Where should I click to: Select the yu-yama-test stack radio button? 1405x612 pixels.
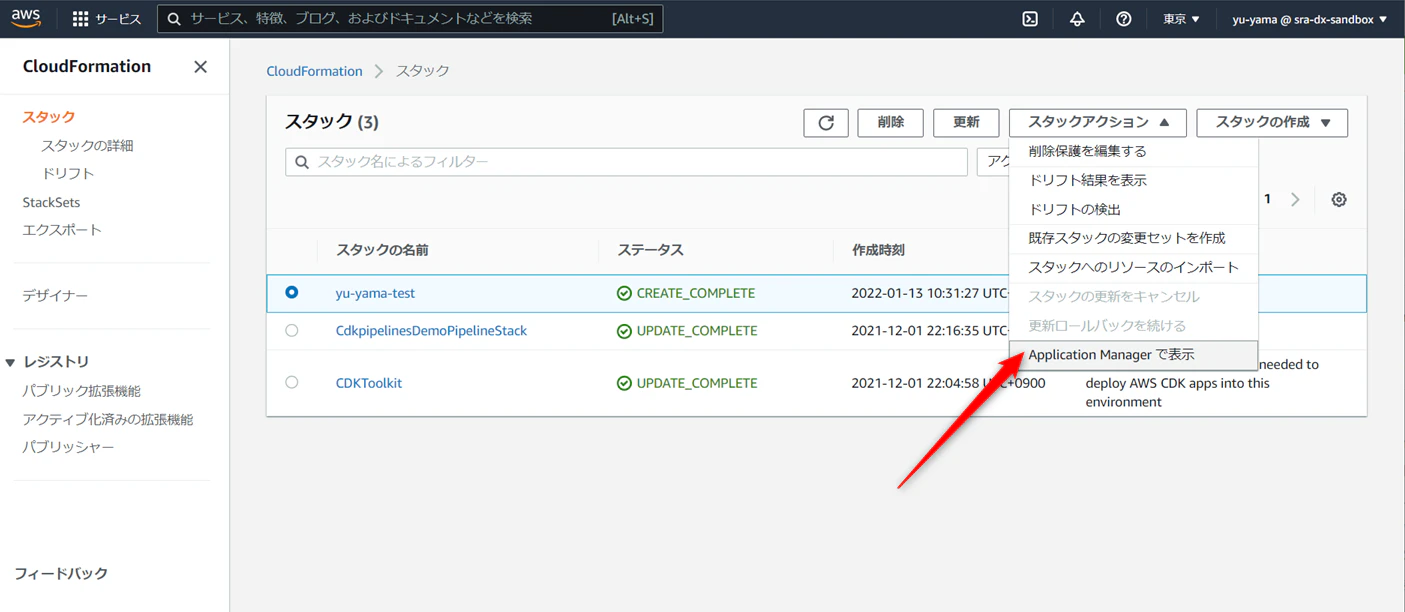coord(292,293)
